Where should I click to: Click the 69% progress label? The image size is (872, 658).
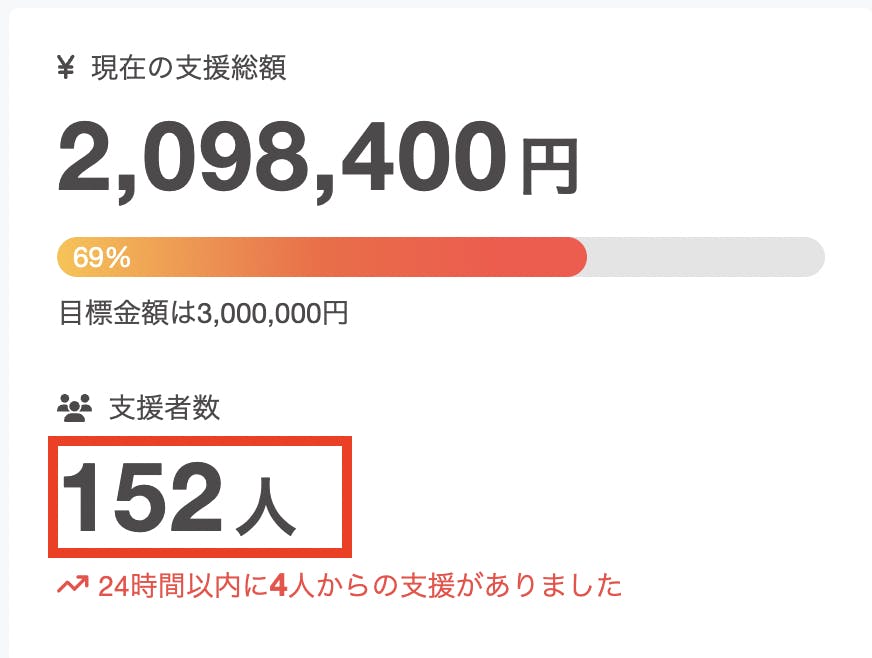coord(102,258)
